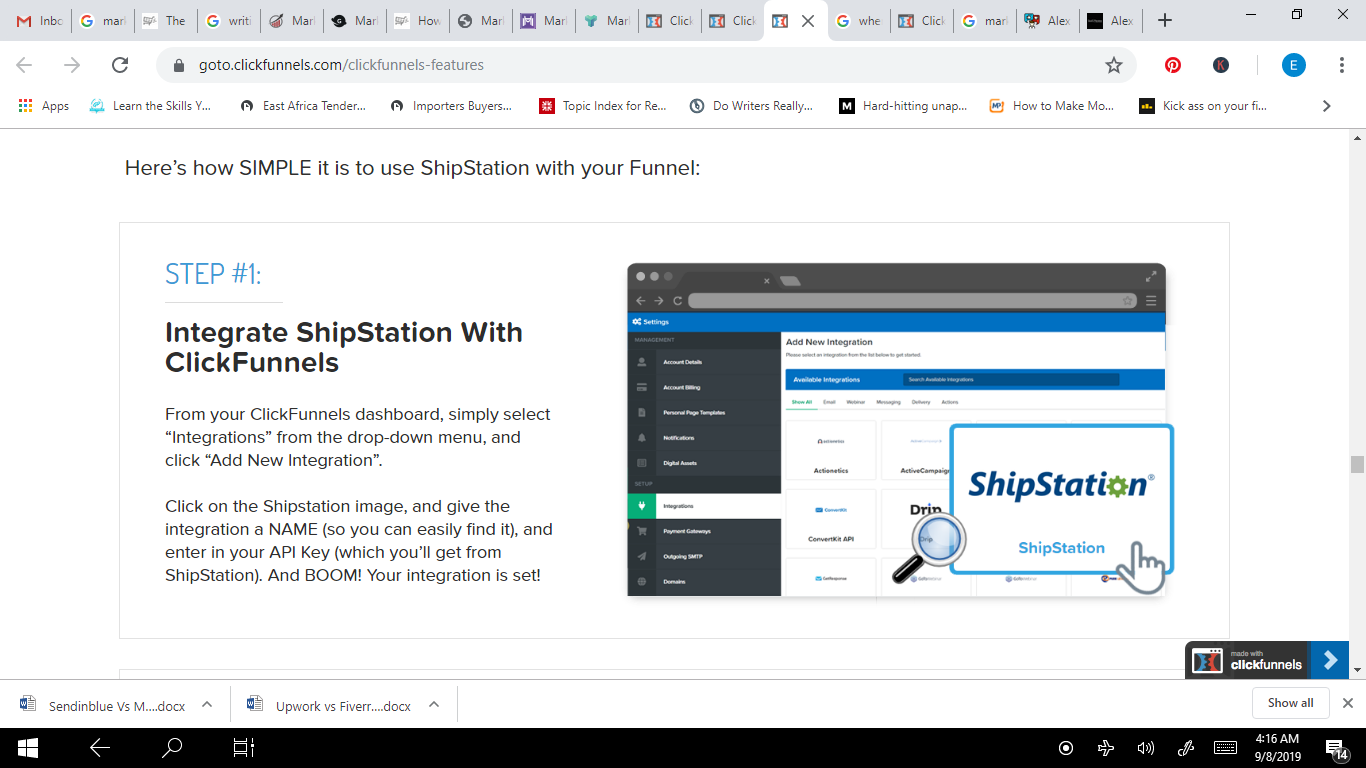This screenshot has width=1366, height=768.
Task: Open the Windows Start menu
Action: click(27, 748)
